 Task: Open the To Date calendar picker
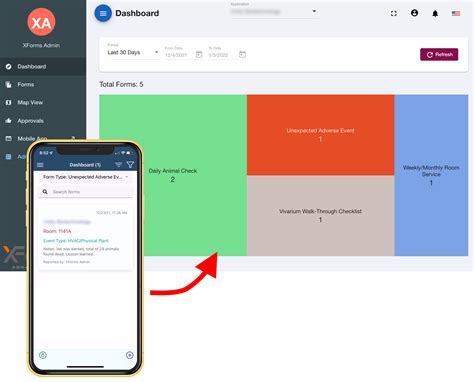click(242, 54)
